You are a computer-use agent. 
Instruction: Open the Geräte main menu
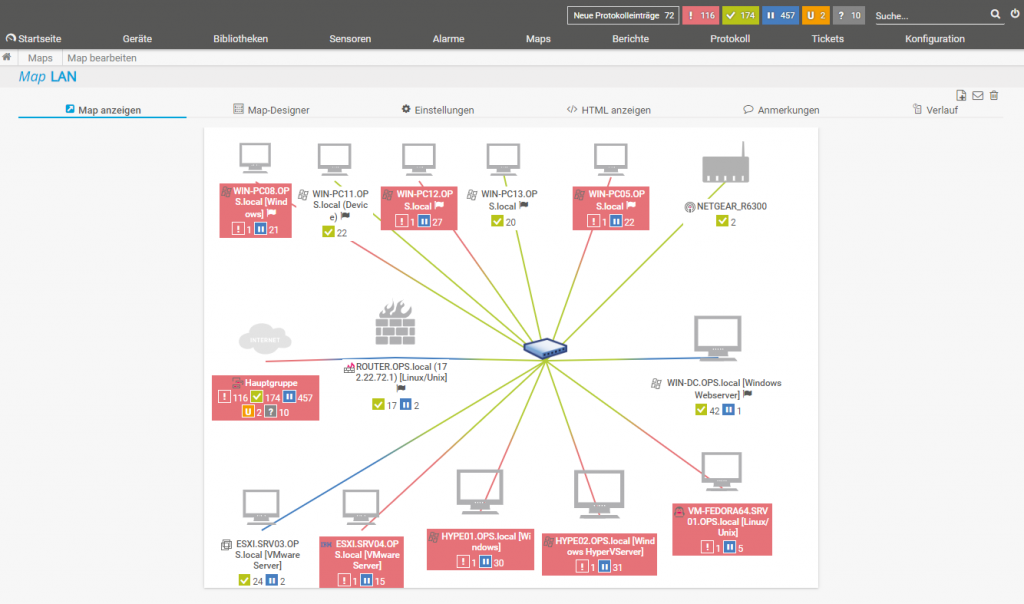tap(137, 39)
